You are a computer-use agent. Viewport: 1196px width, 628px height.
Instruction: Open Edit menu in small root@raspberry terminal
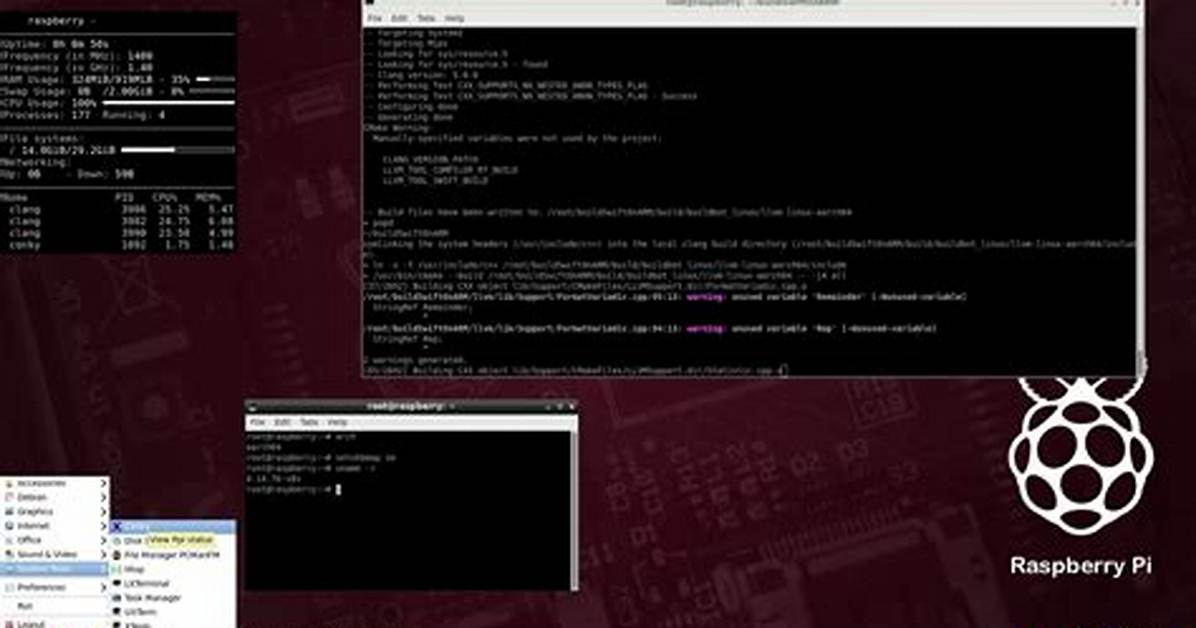click(282, 422)
